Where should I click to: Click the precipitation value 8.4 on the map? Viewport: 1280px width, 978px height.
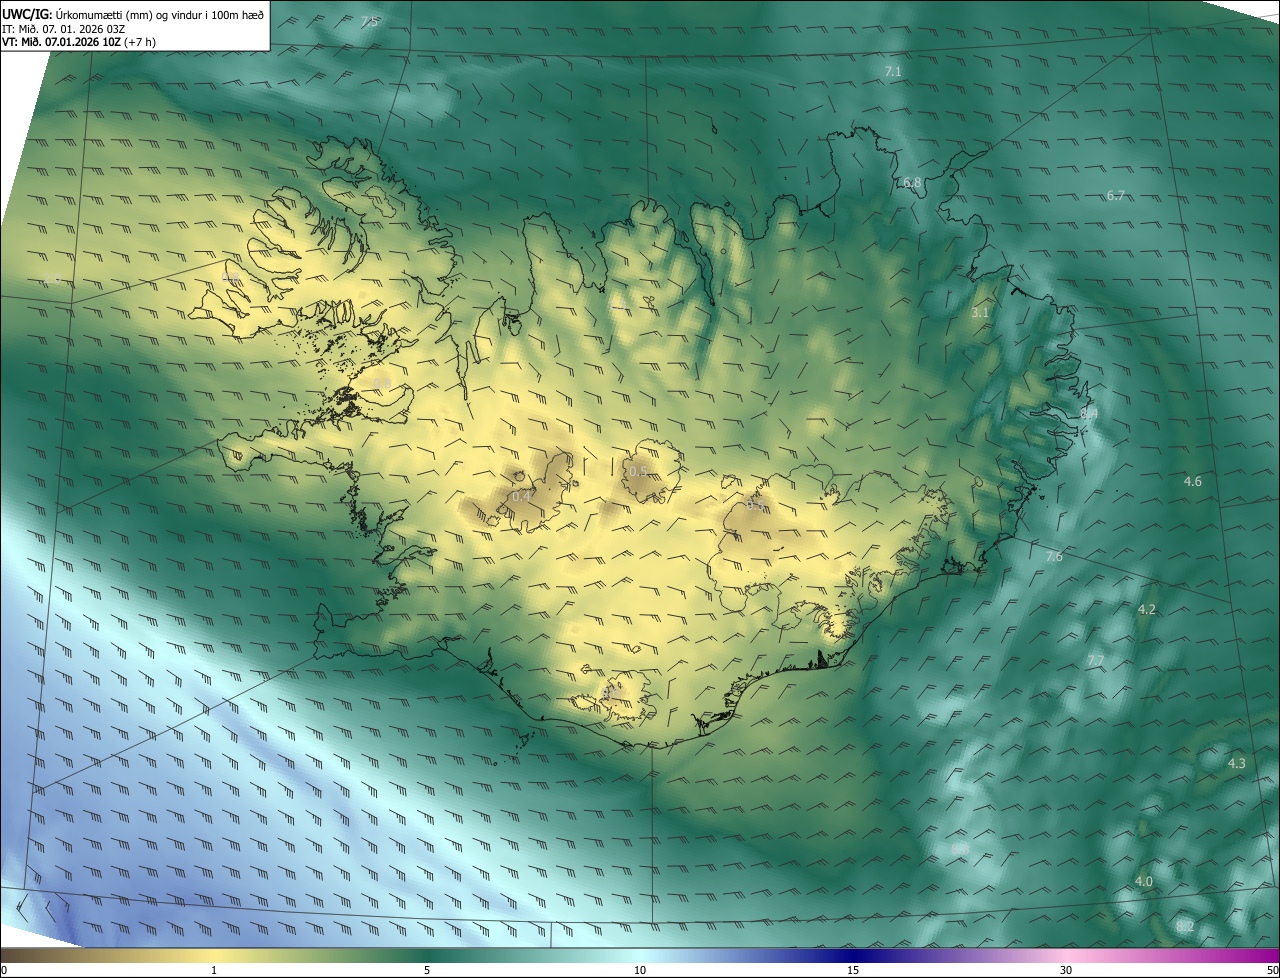(1089, 413)
